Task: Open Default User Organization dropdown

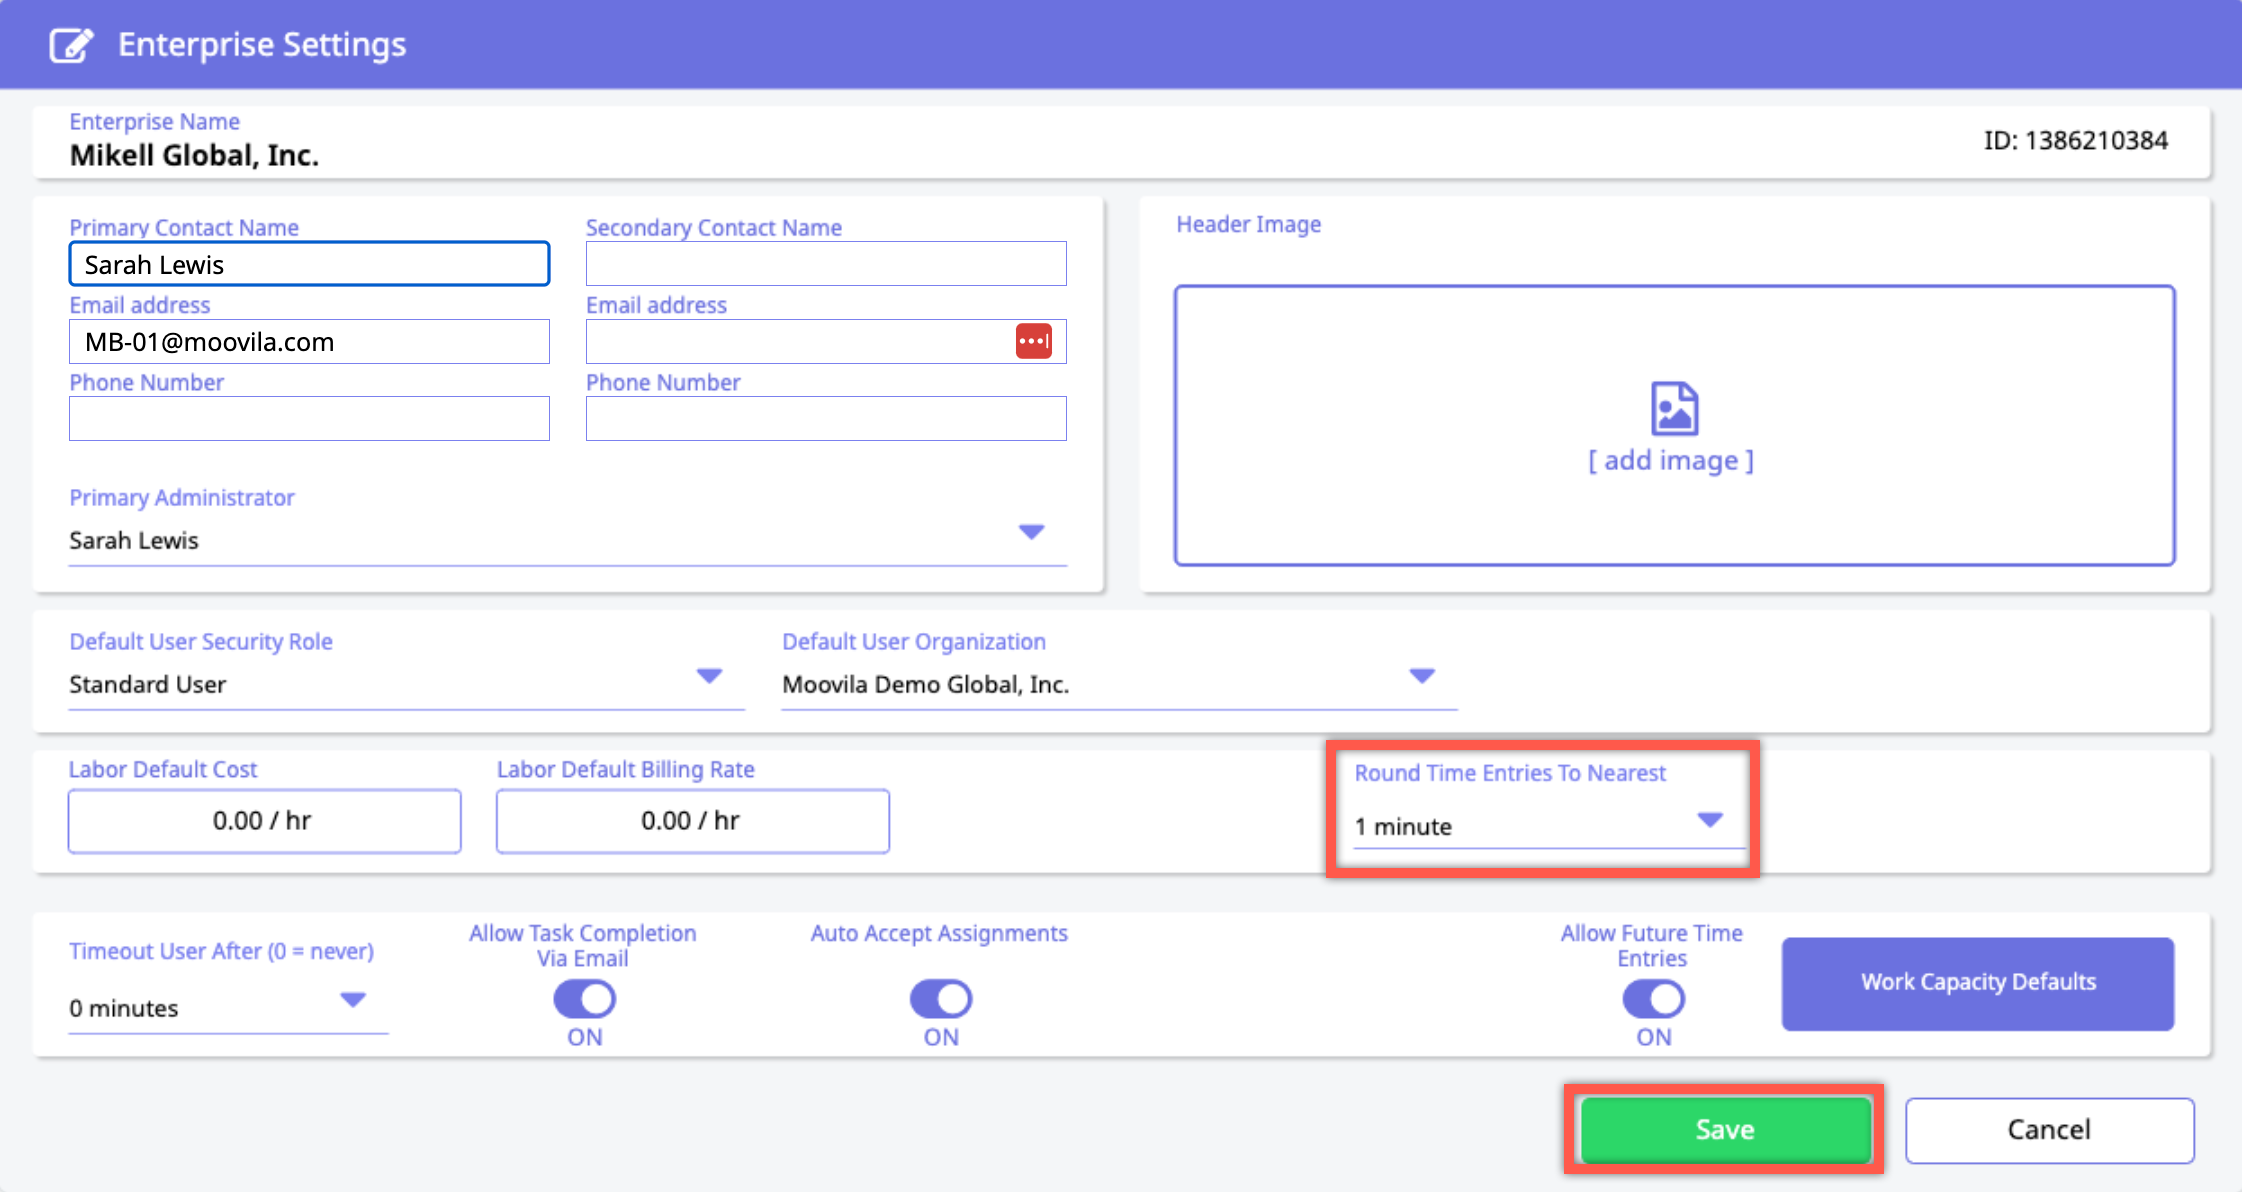Action: (1421, 676)
